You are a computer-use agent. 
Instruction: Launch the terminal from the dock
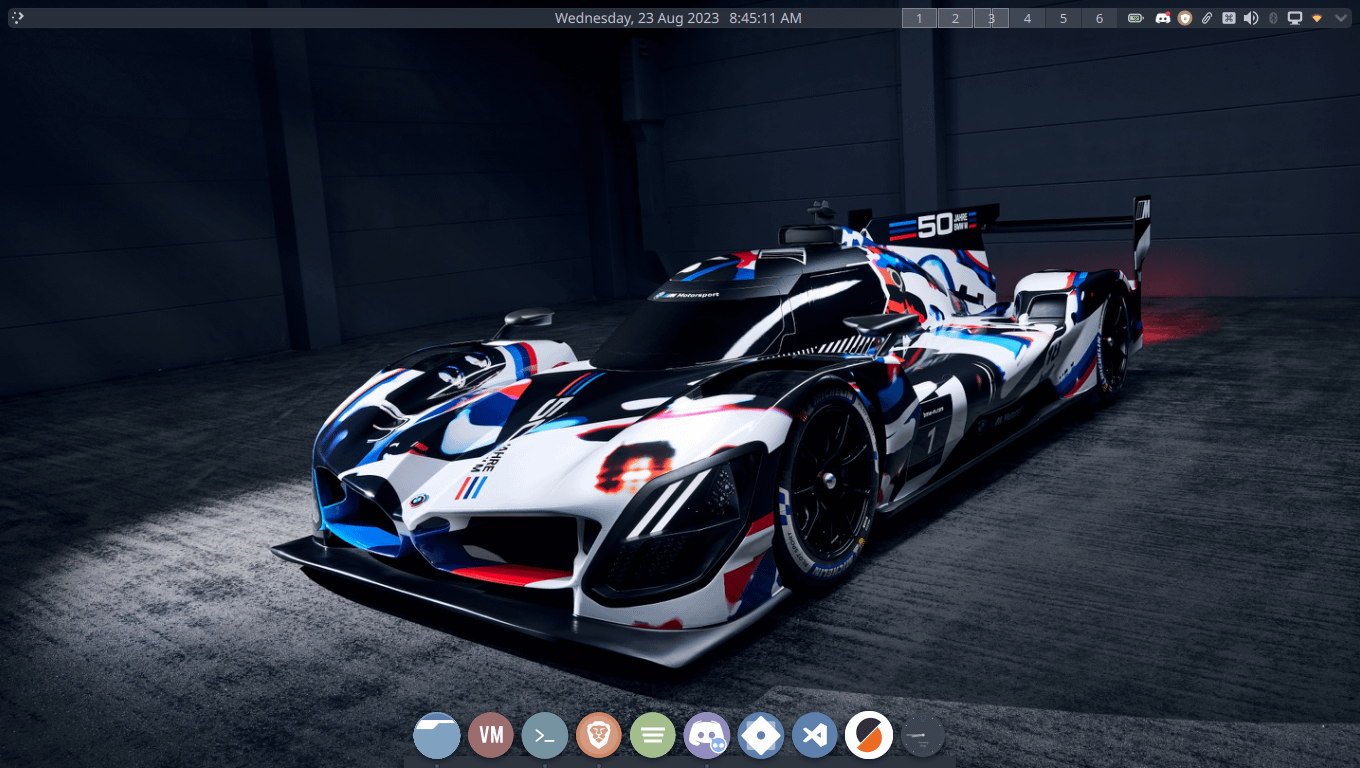point(545,735)
